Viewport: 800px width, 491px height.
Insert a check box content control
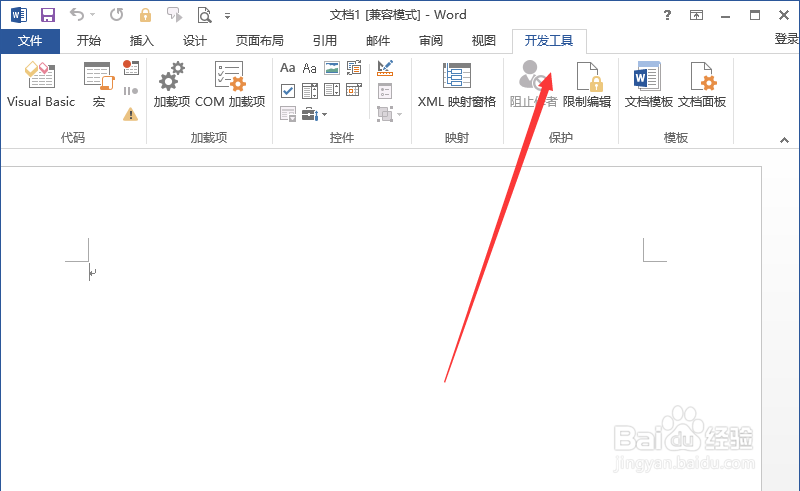pos(288,91)
